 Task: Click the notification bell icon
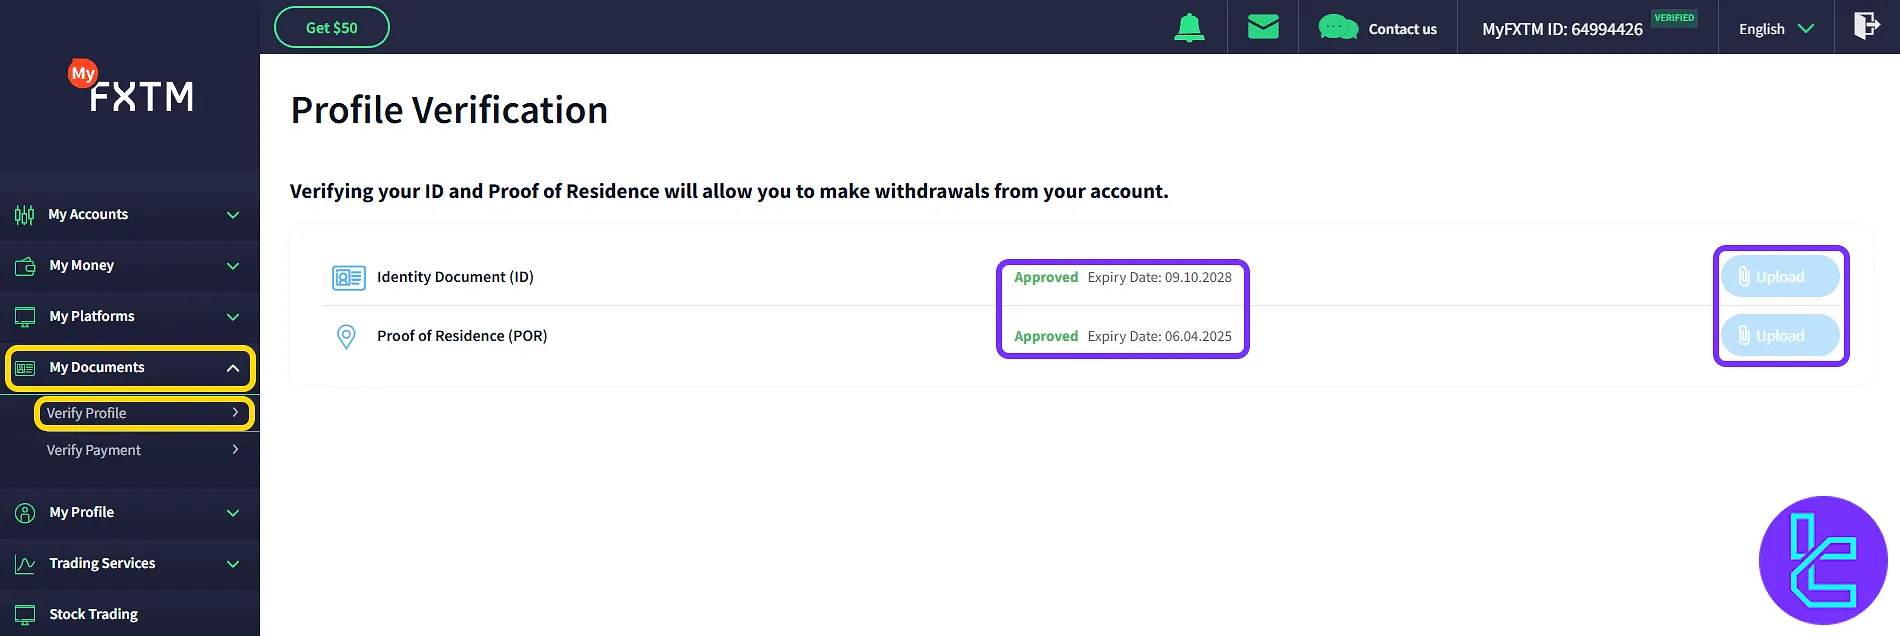coord(1189,28)
